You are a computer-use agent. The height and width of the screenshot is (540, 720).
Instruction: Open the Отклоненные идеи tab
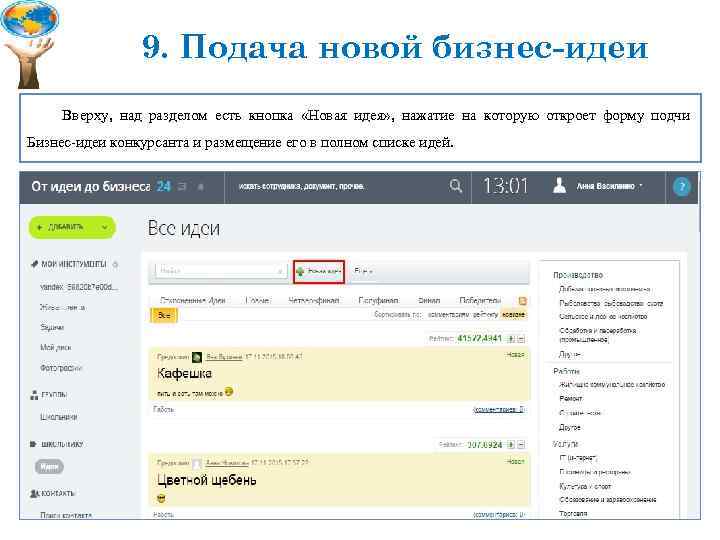pos(192,300)
